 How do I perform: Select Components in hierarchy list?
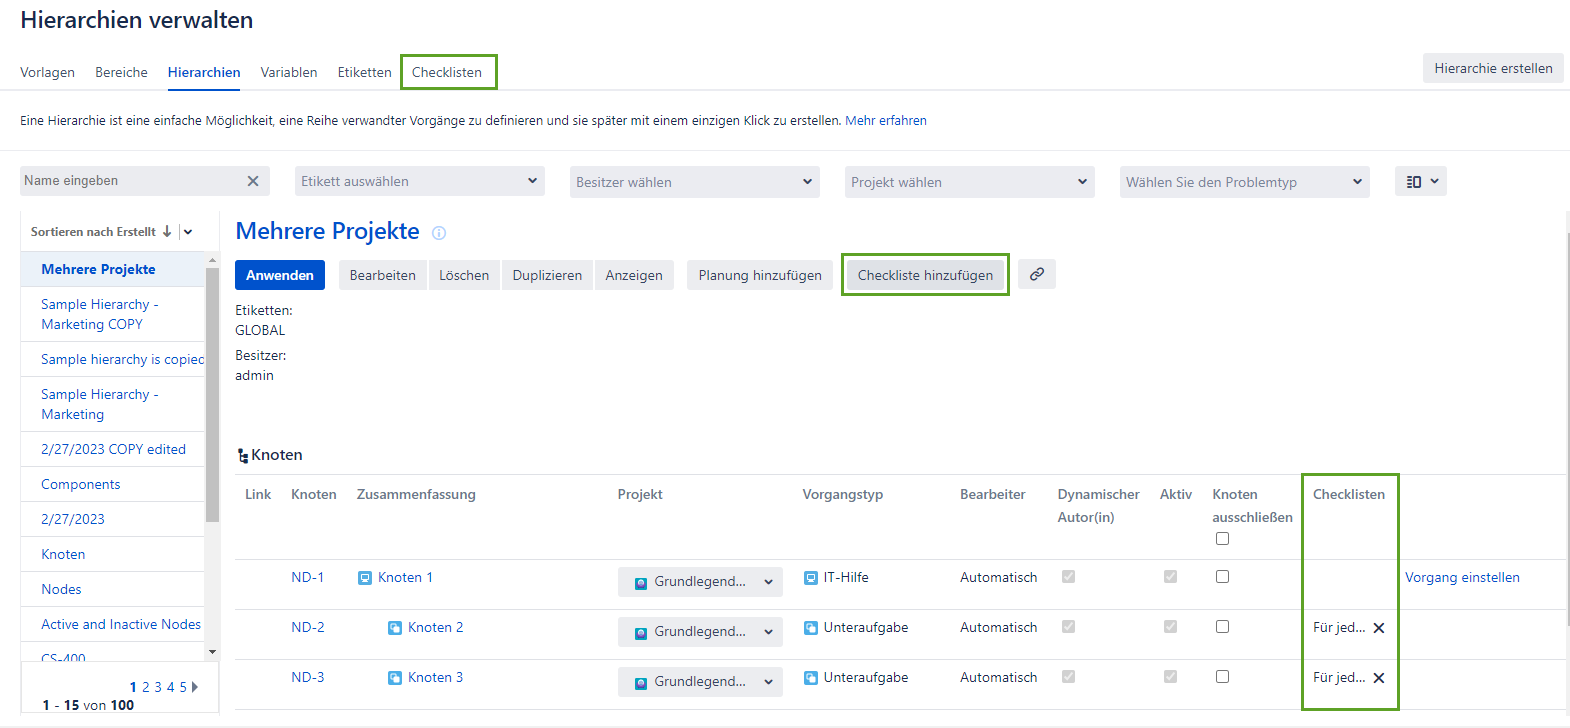click(81, 484)
